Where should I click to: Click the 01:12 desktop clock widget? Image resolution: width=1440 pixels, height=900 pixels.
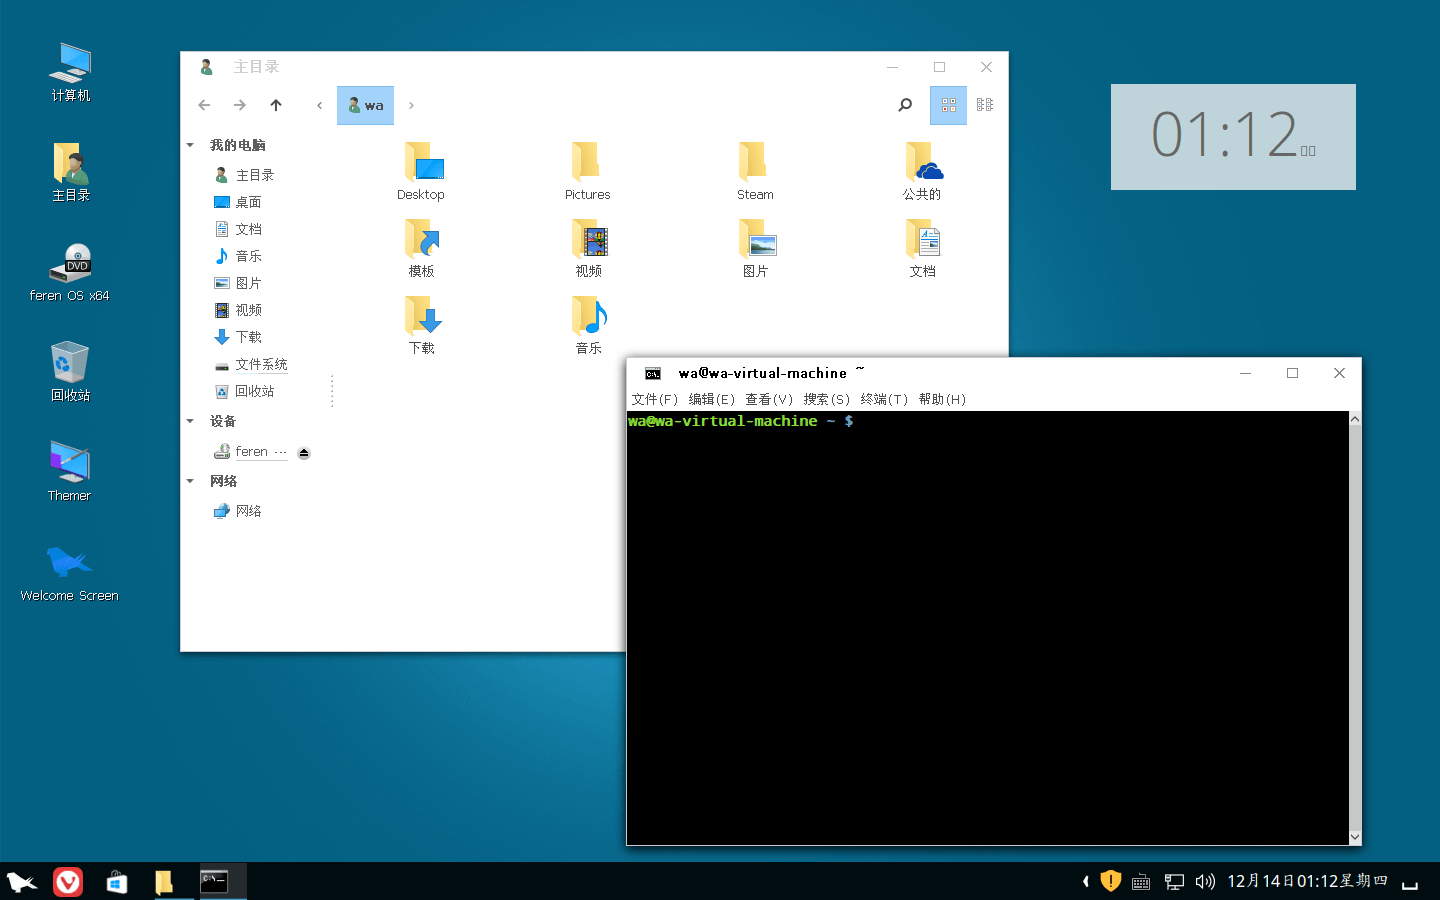(1233, 137)
